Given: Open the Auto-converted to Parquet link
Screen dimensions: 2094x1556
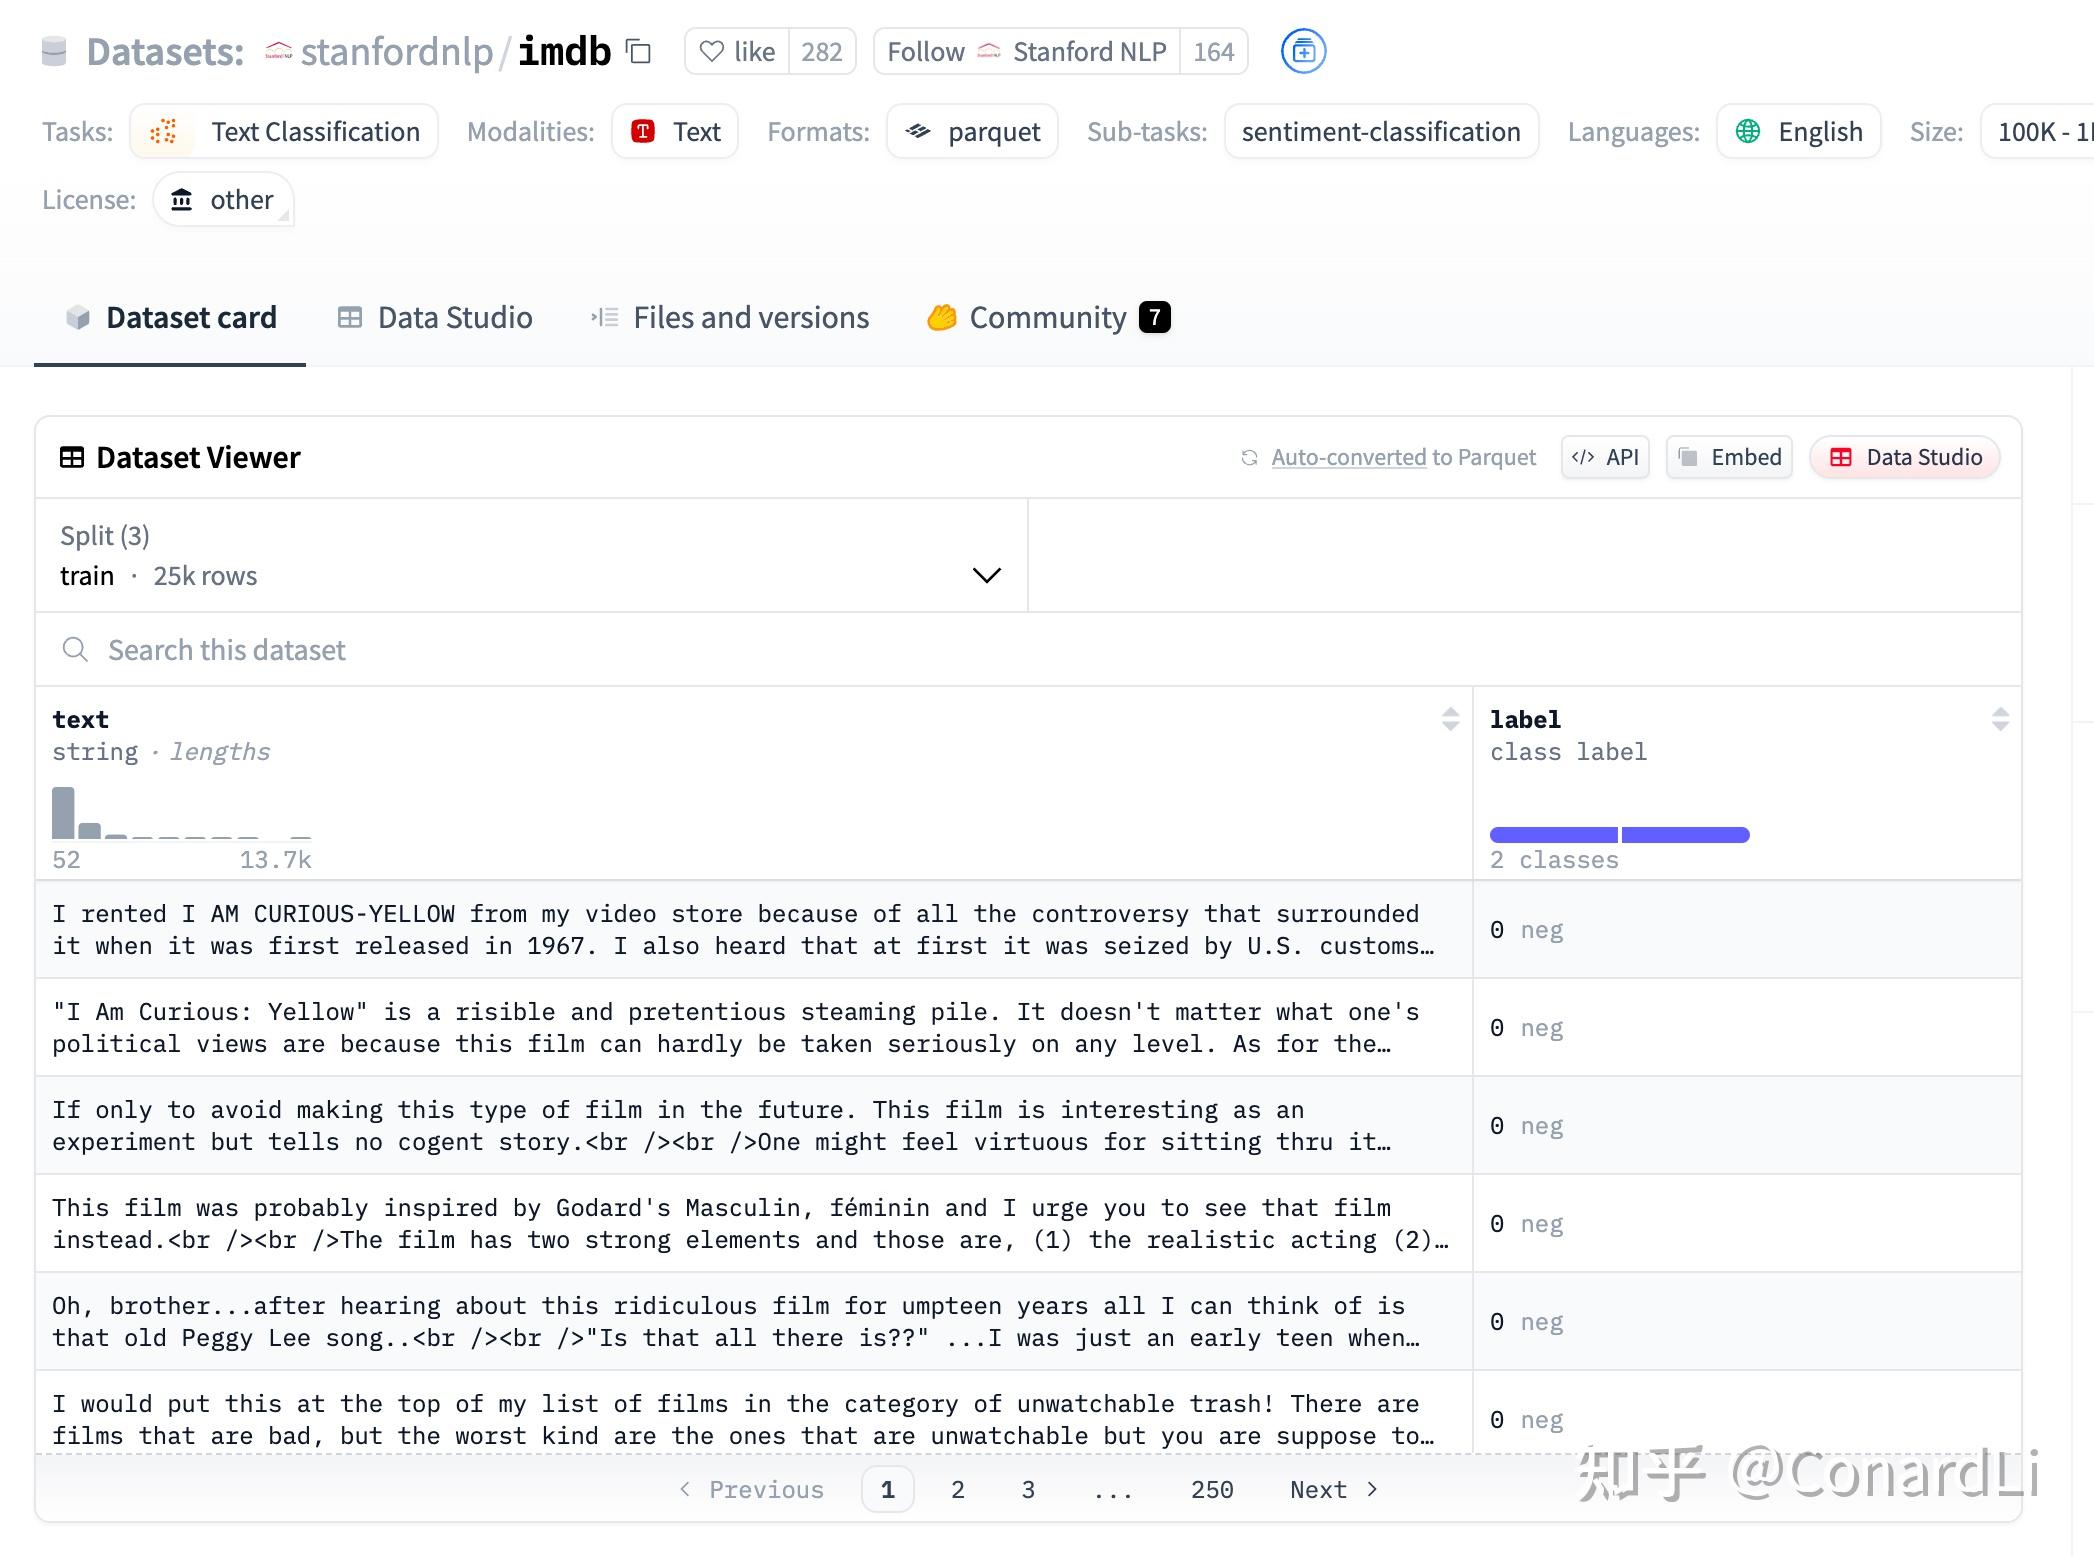Looking at the screenshot, I should coord(1348,458).
